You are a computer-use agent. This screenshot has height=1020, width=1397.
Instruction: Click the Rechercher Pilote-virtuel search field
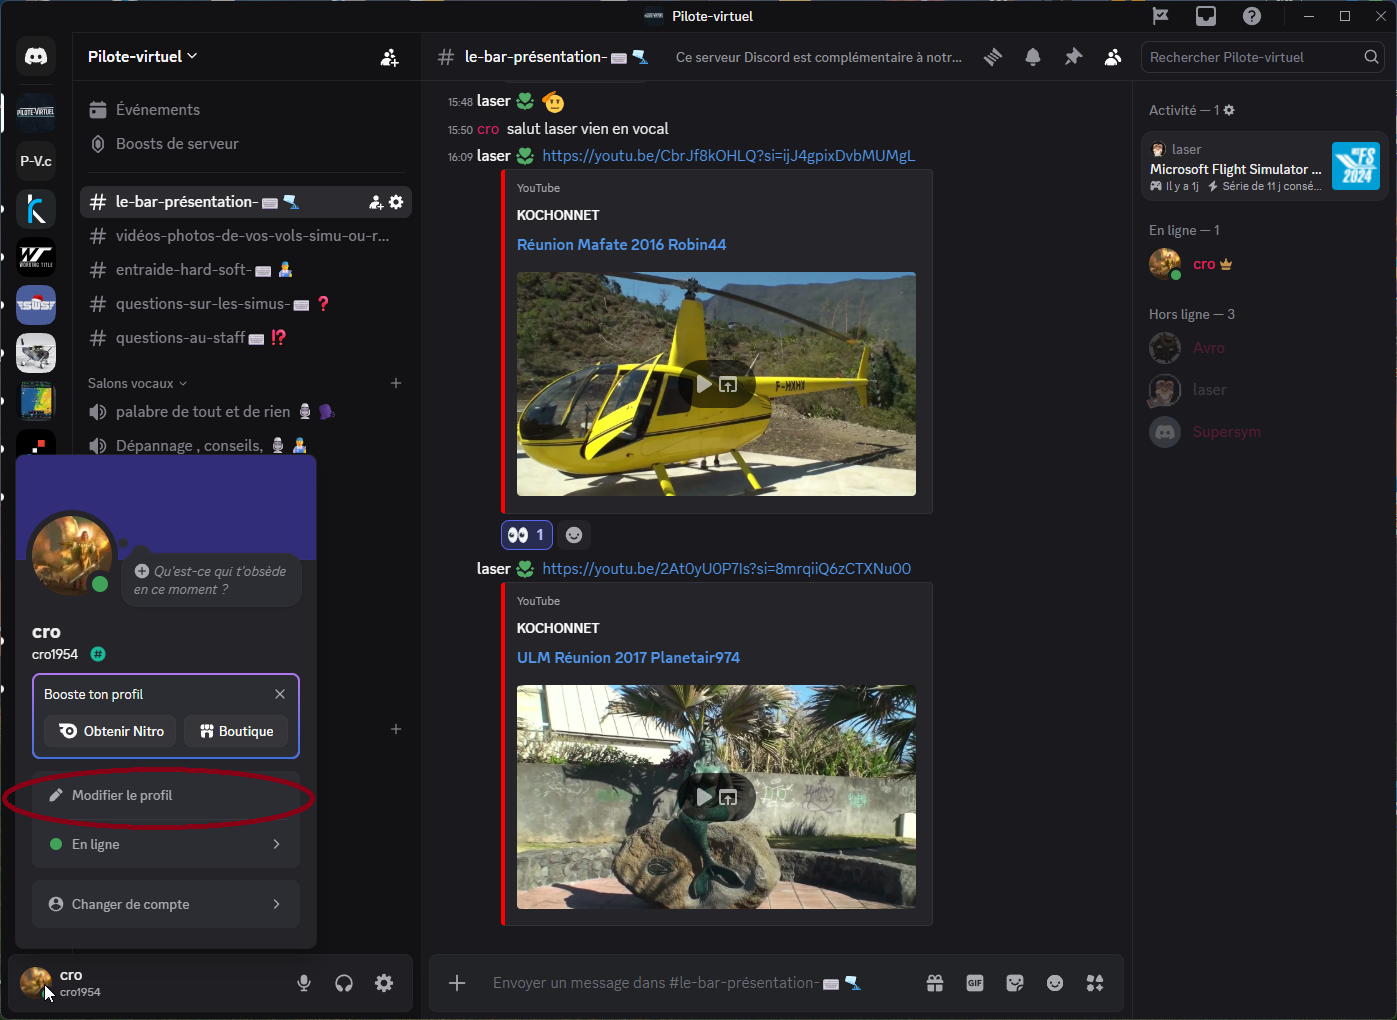(x=1254, y=57)
